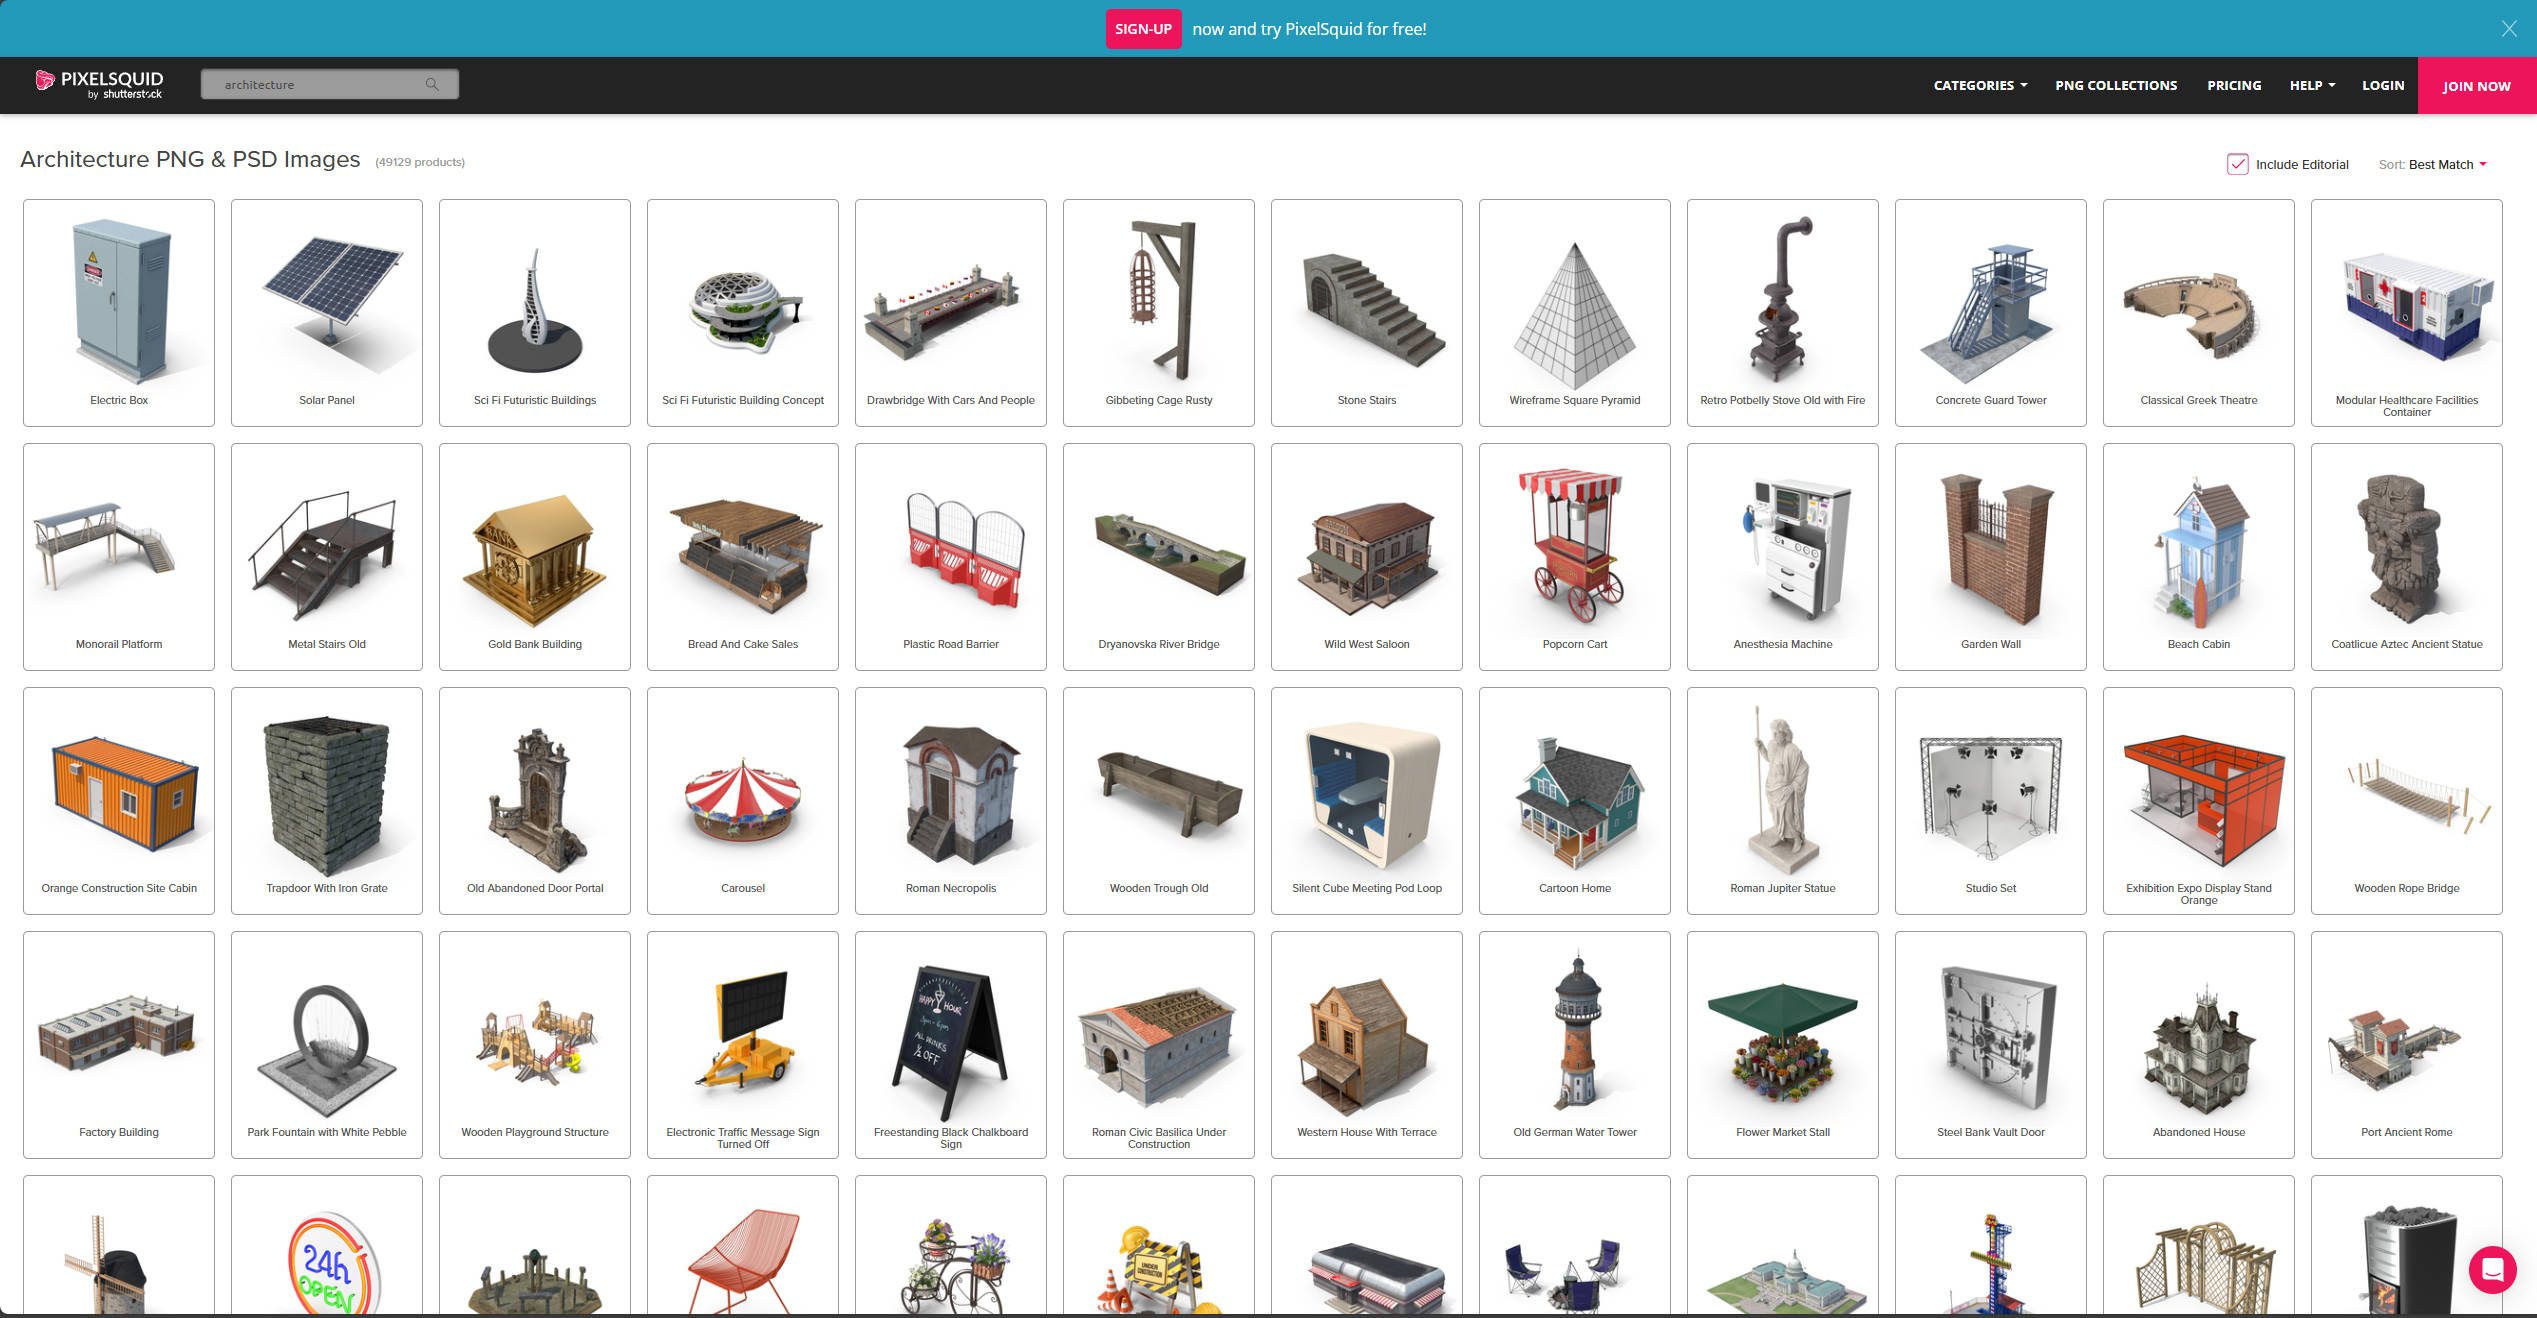Click the Join Now button
The image size is (2537, 1318).
[2477, 85]
